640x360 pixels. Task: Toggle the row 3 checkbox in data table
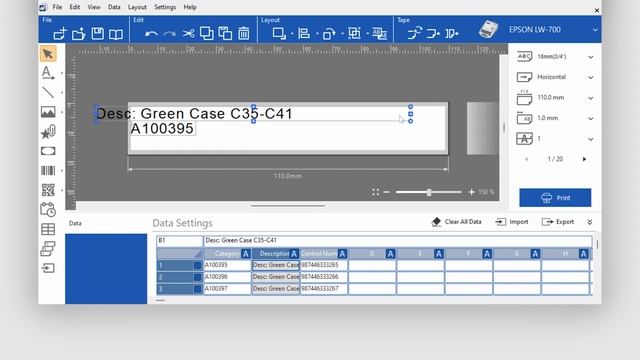198,289
